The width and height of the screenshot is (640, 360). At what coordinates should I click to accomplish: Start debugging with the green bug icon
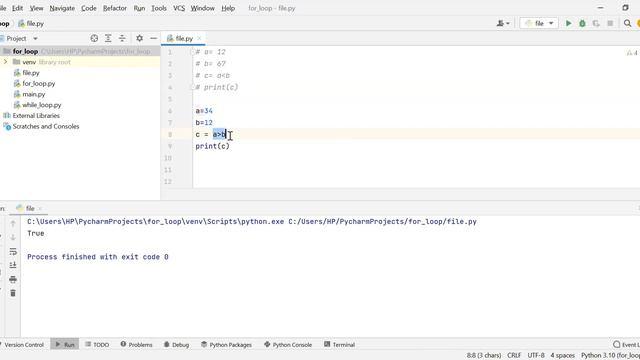click(x=582, y=23)
